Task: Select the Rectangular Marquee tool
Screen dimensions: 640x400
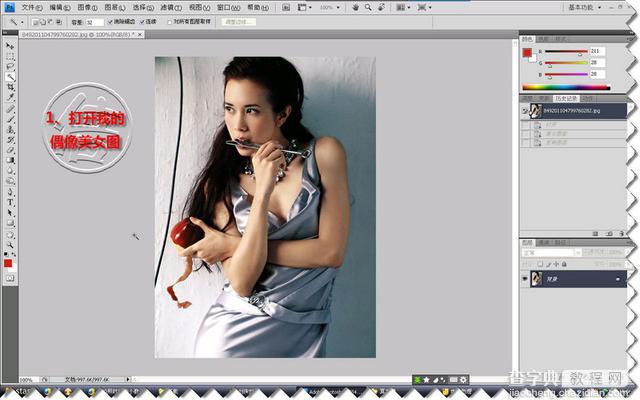Action: click(10, 56)
